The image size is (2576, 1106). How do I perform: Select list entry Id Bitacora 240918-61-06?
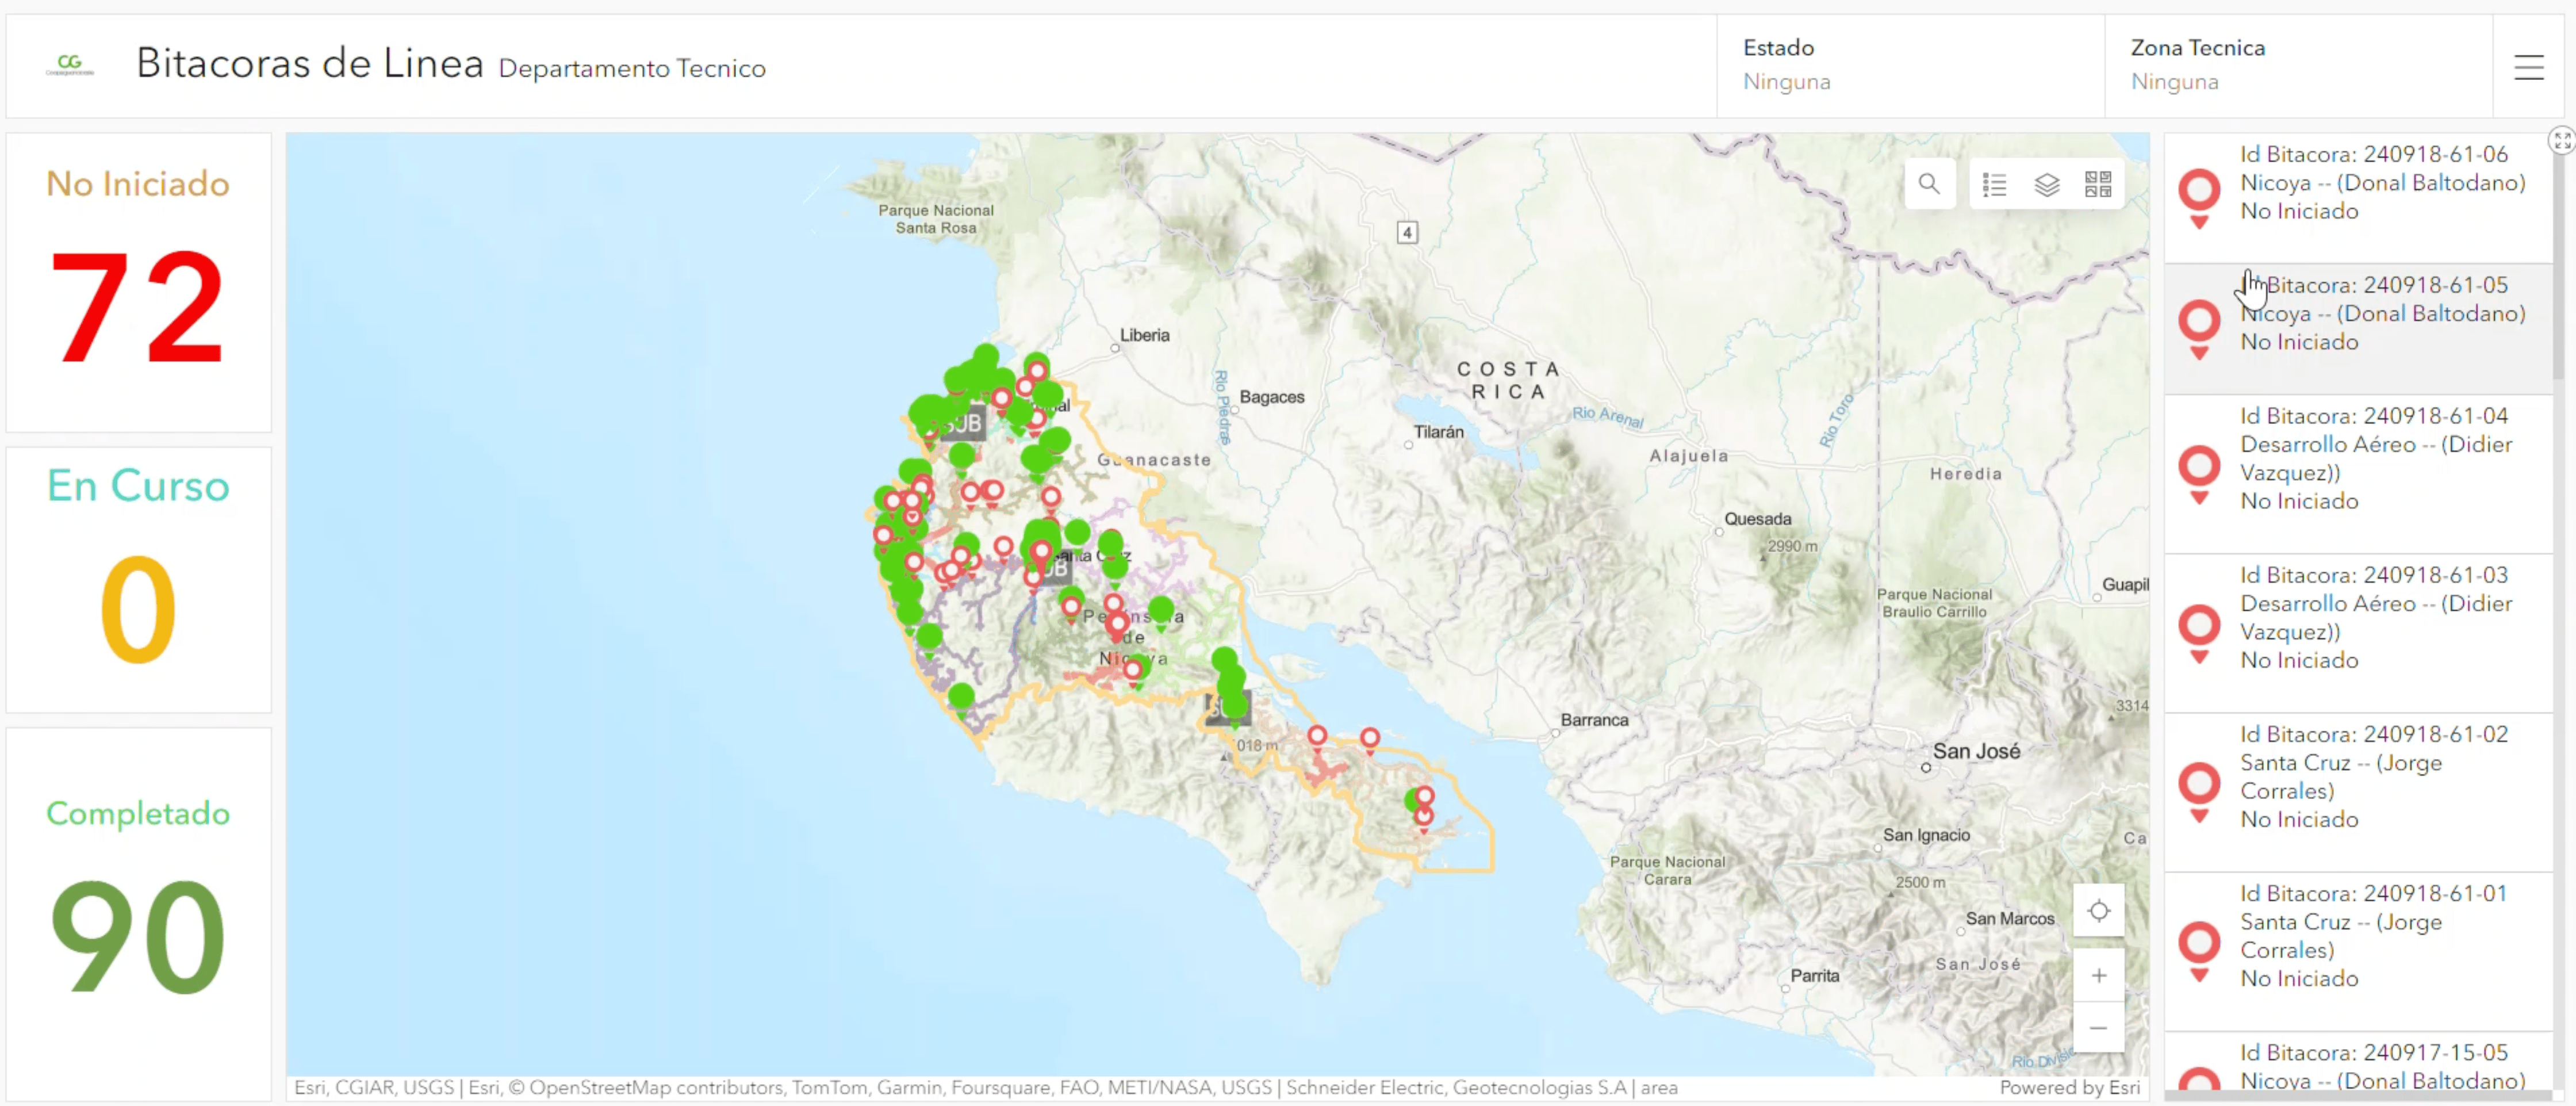pyautogui.click(x=2358, y=198)
